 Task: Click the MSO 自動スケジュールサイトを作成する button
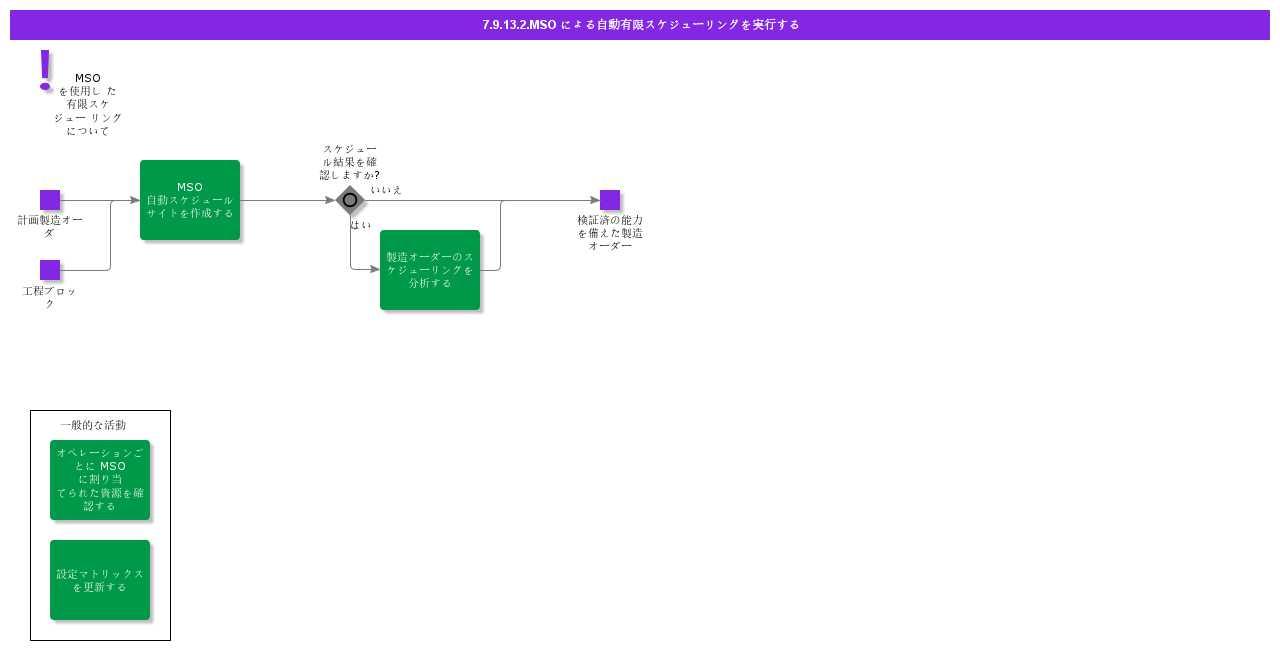190,200
